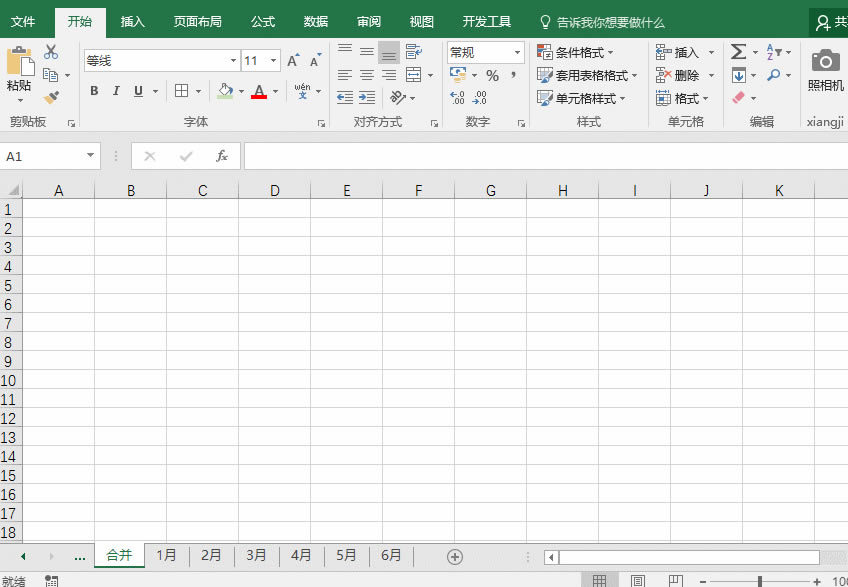848x587 pixels.
Task: Click the Wrap Text icon
Action: pos(414,52)
